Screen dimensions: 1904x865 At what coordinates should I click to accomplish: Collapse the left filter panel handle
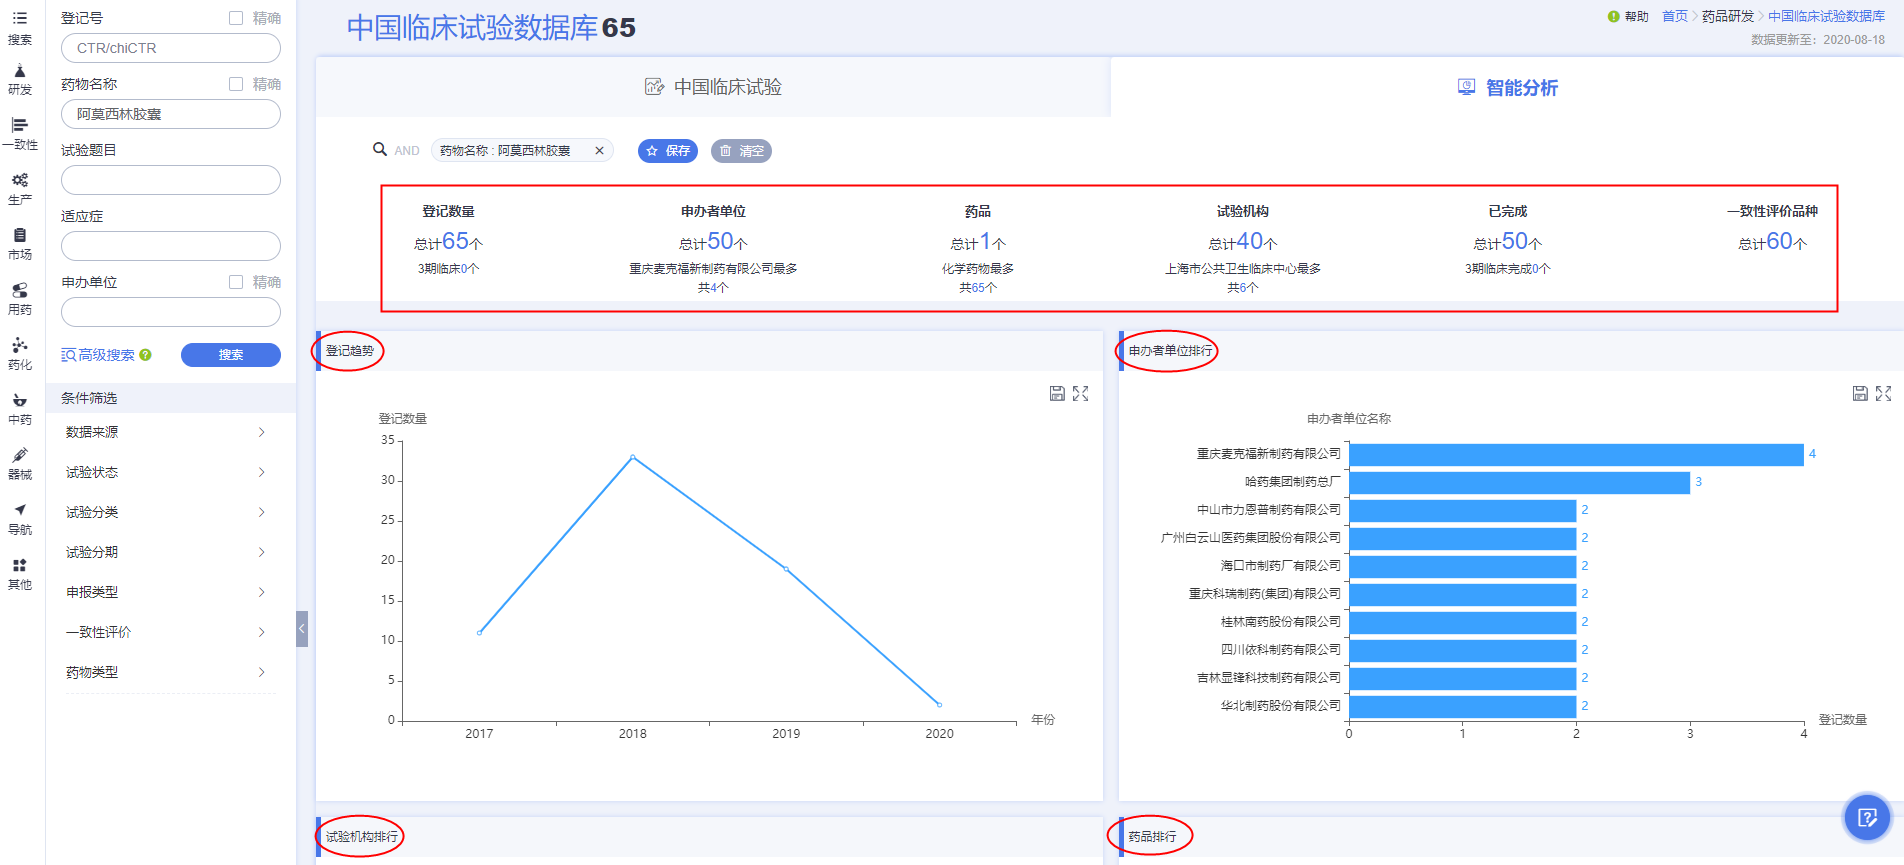302,629
